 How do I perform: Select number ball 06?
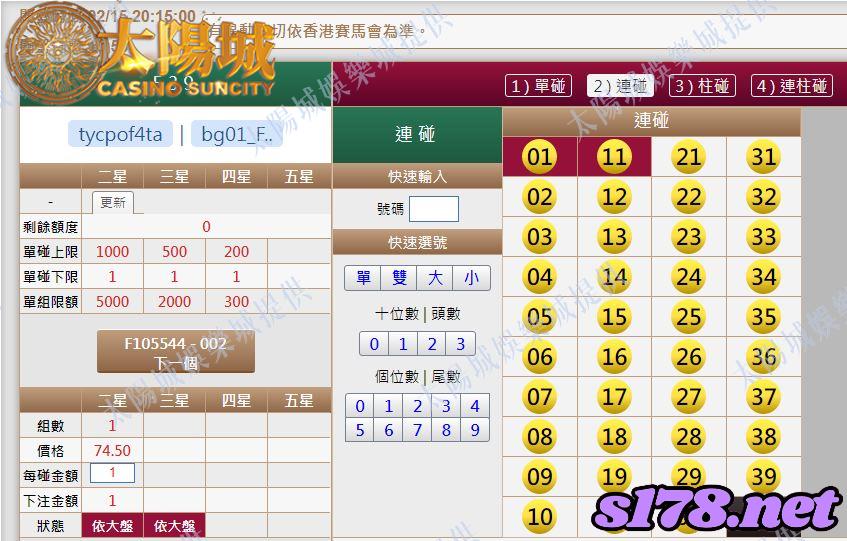coord(539,357)
